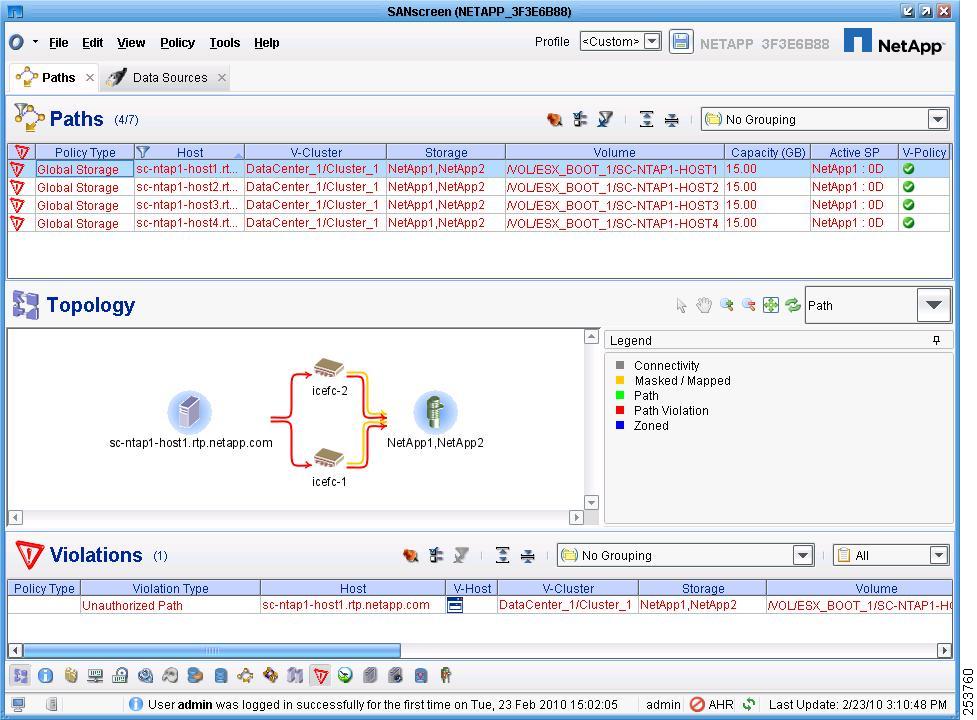This screenshot has height=720, width=977.
Task: Click the paths icon in bottom toolbar
Action: point(245,675)
